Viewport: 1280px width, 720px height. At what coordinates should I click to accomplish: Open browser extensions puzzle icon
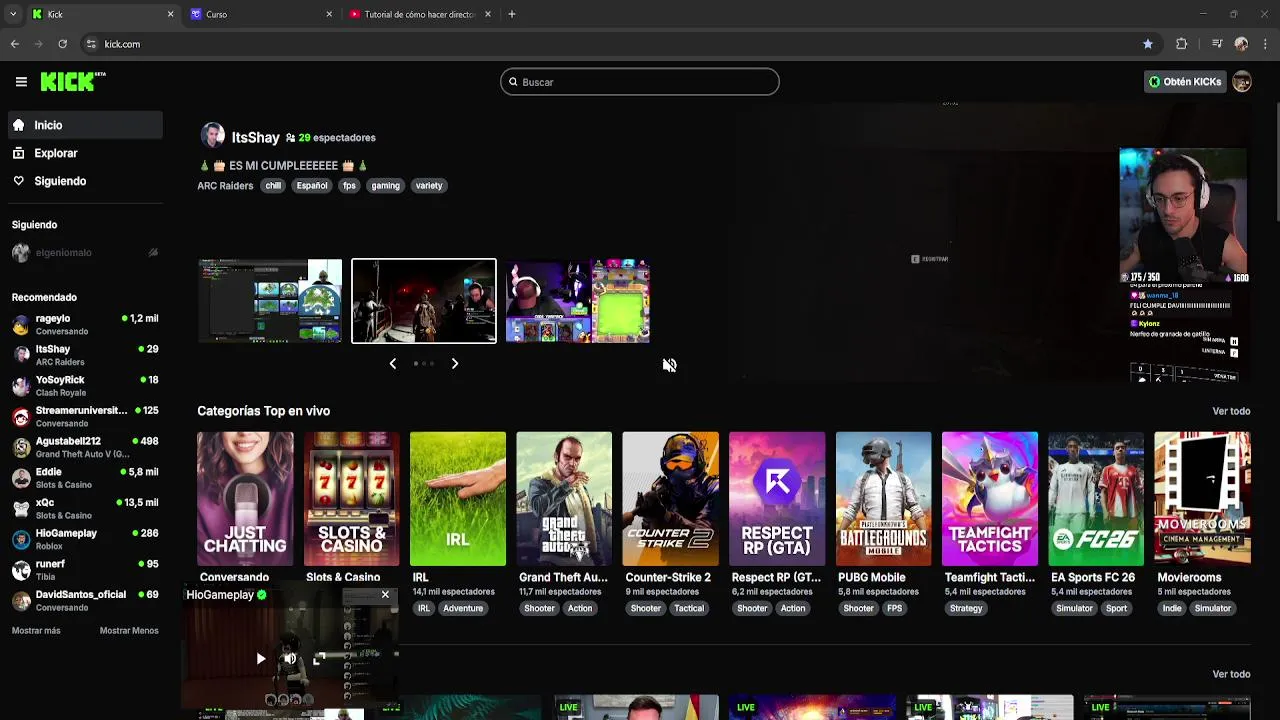coord(1182,44)
